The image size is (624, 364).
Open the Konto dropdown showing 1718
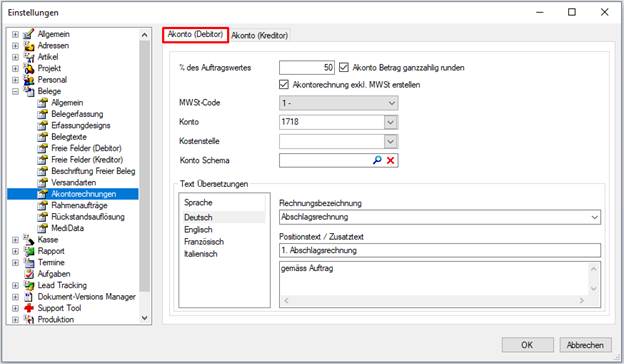tap(391, 122)
